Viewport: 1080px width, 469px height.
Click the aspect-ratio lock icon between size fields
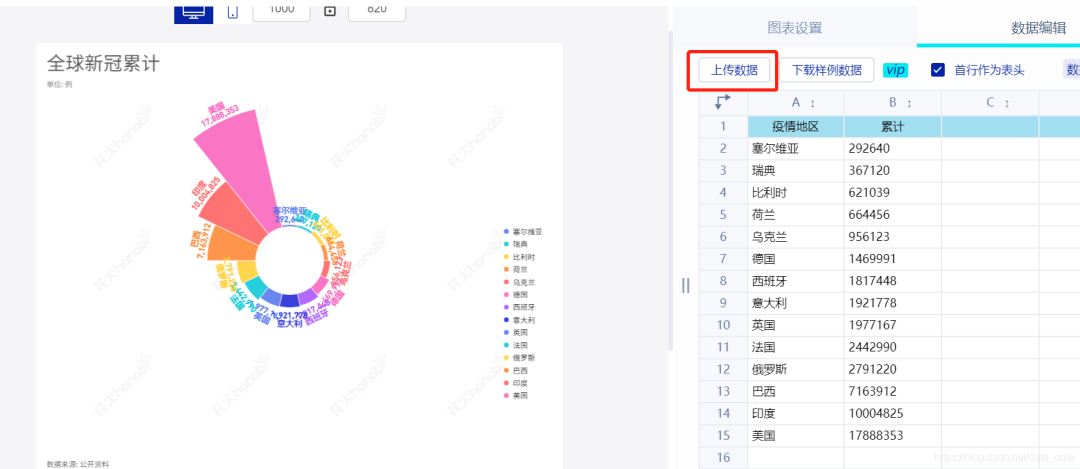[330, 10]
